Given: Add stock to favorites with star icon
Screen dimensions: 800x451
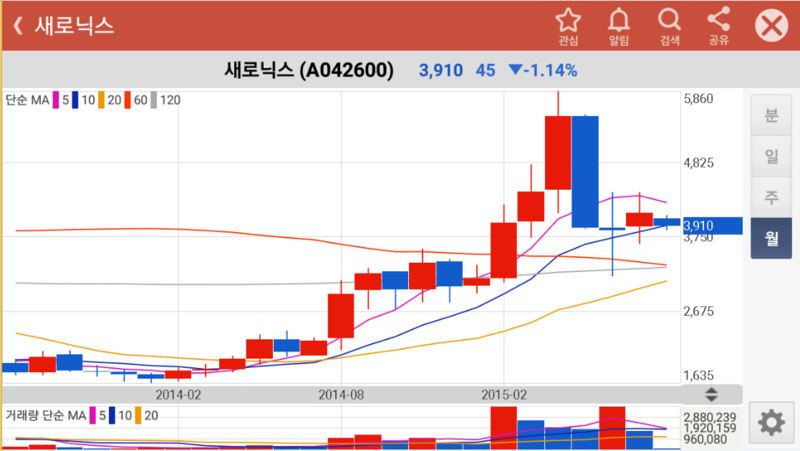Looking at the screenshot, I should (568, 25).
